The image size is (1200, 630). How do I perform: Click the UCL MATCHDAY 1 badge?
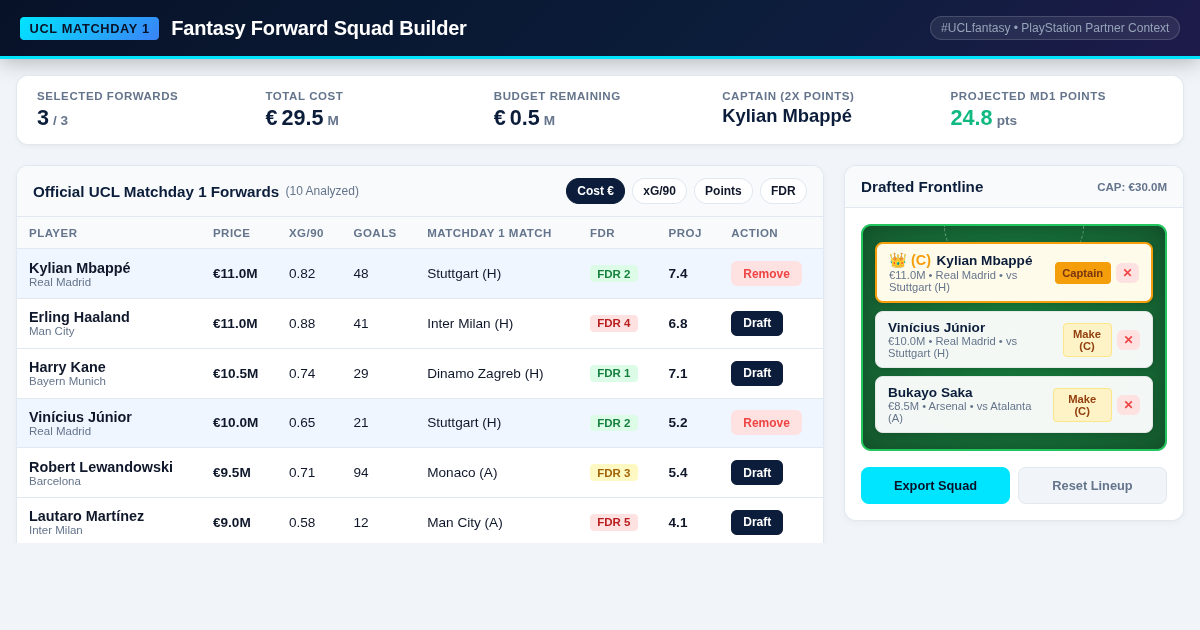[89, 28]
